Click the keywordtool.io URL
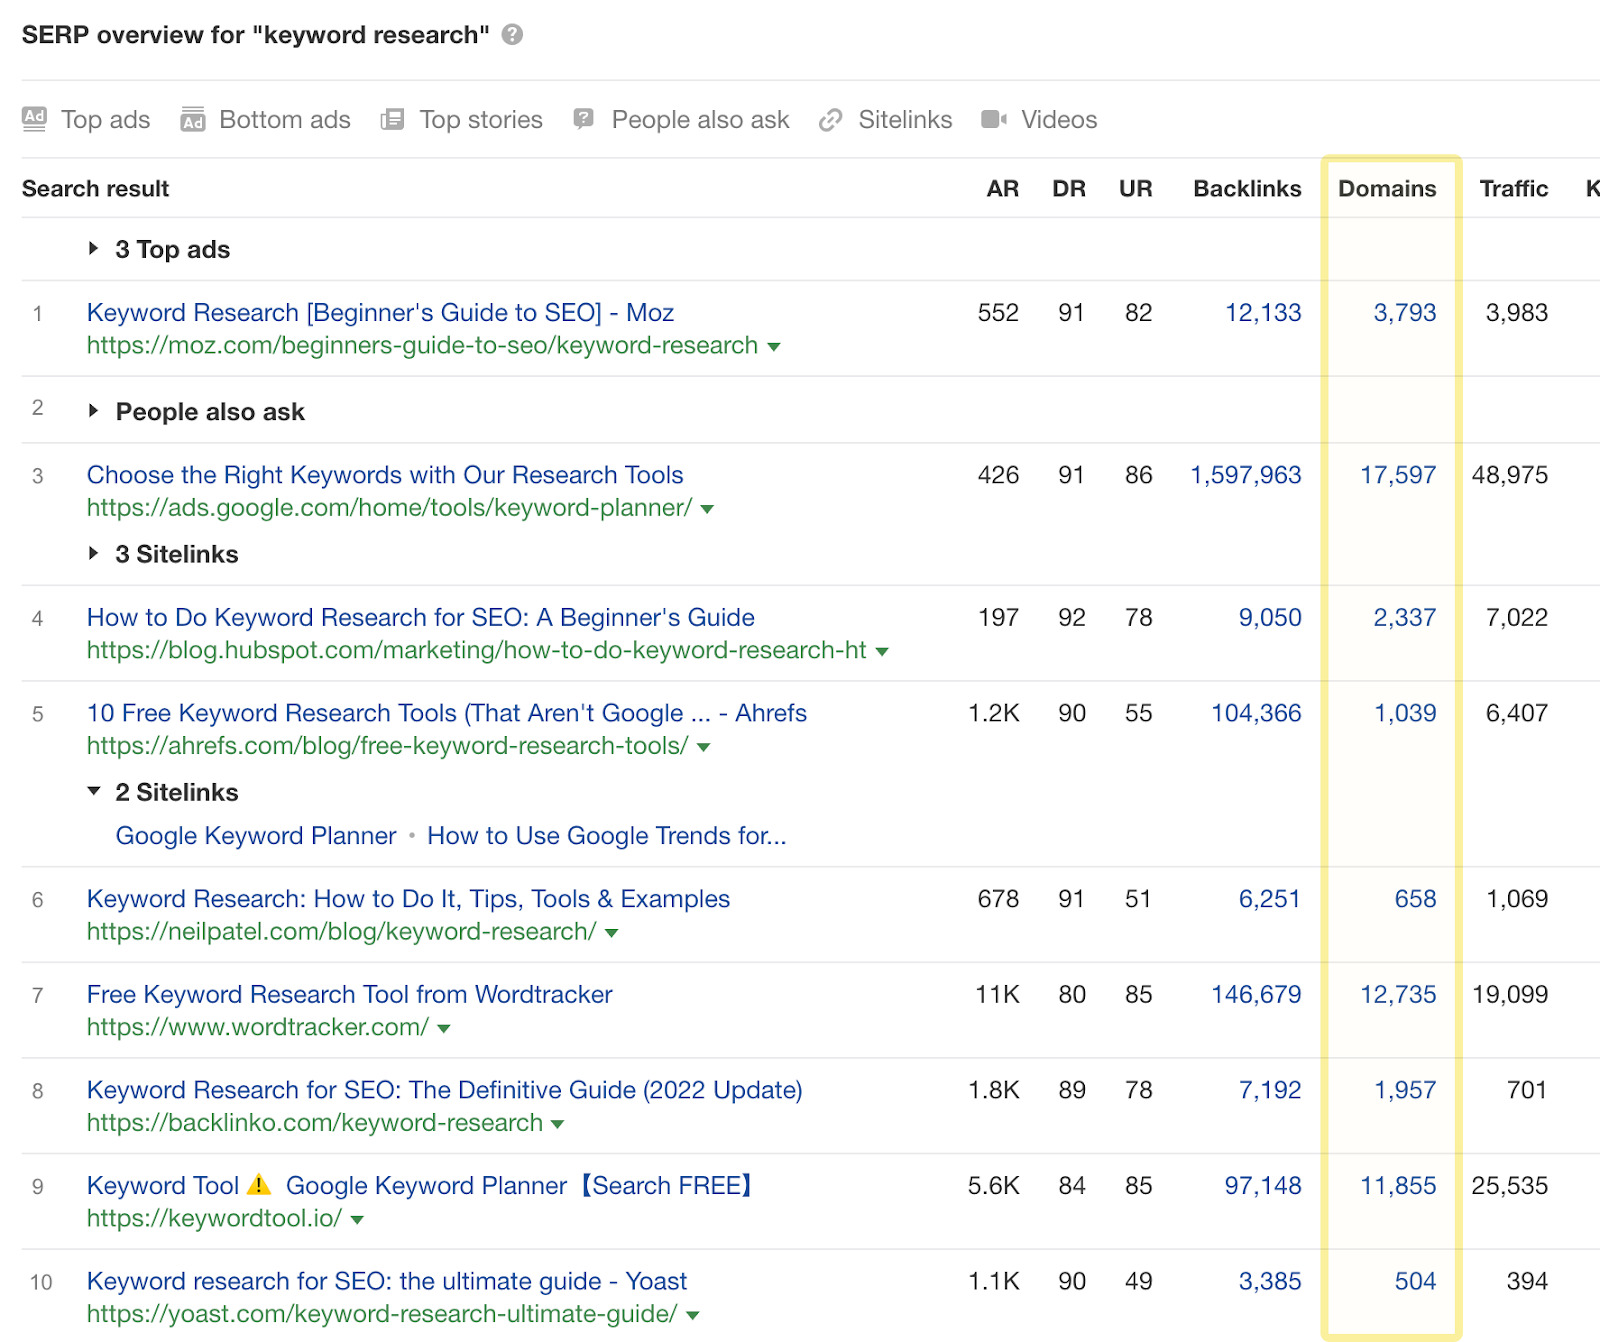 [x=214, y=1218]
